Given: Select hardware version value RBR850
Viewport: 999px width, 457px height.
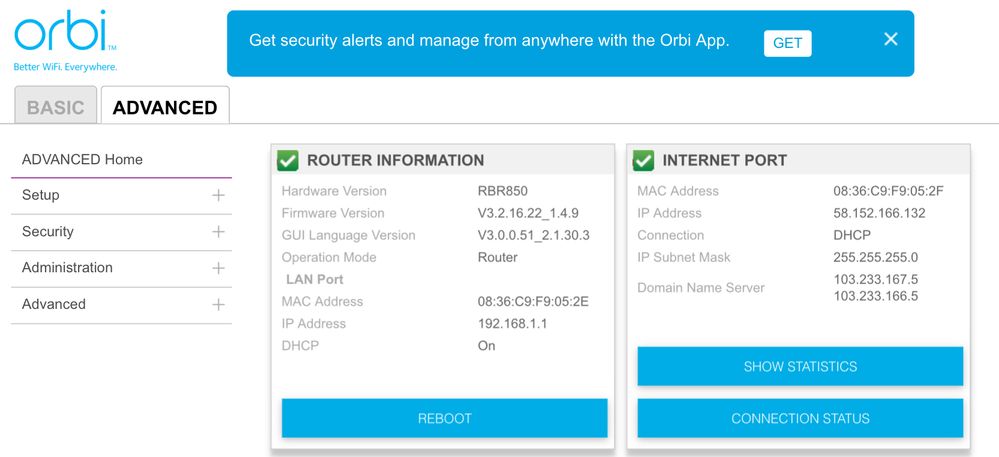Looking at the screenshot, I should pyautogui.click(x=503, y=191).
